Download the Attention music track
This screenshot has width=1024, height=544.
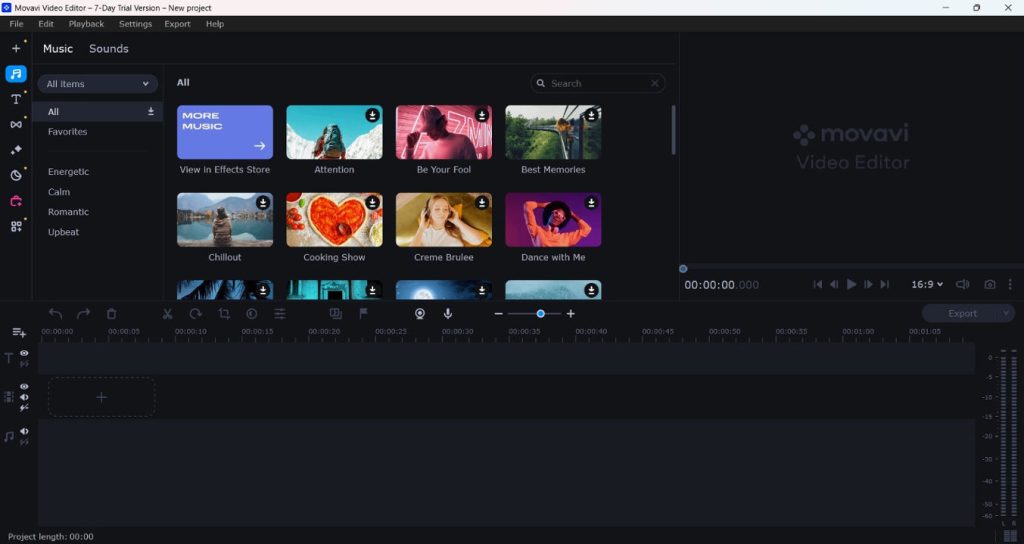tap(372, 115)
